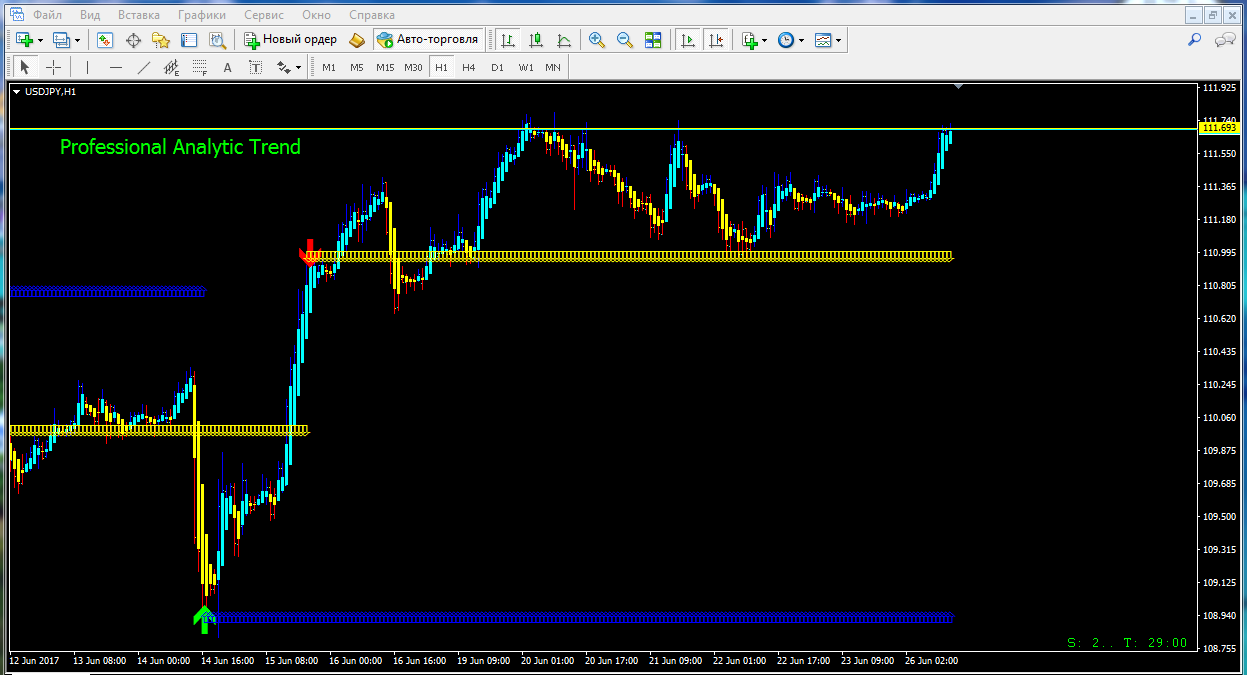Select the Trendline drawing tool
Image resolution: width=1247 pixels, height=675 pixels.
coord(143,67)
